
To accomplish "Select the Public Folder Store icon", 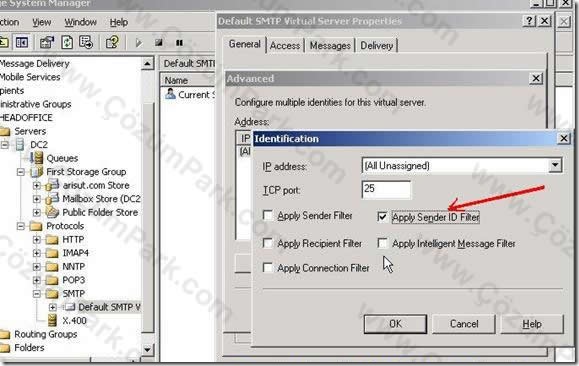I will point(52,212).
